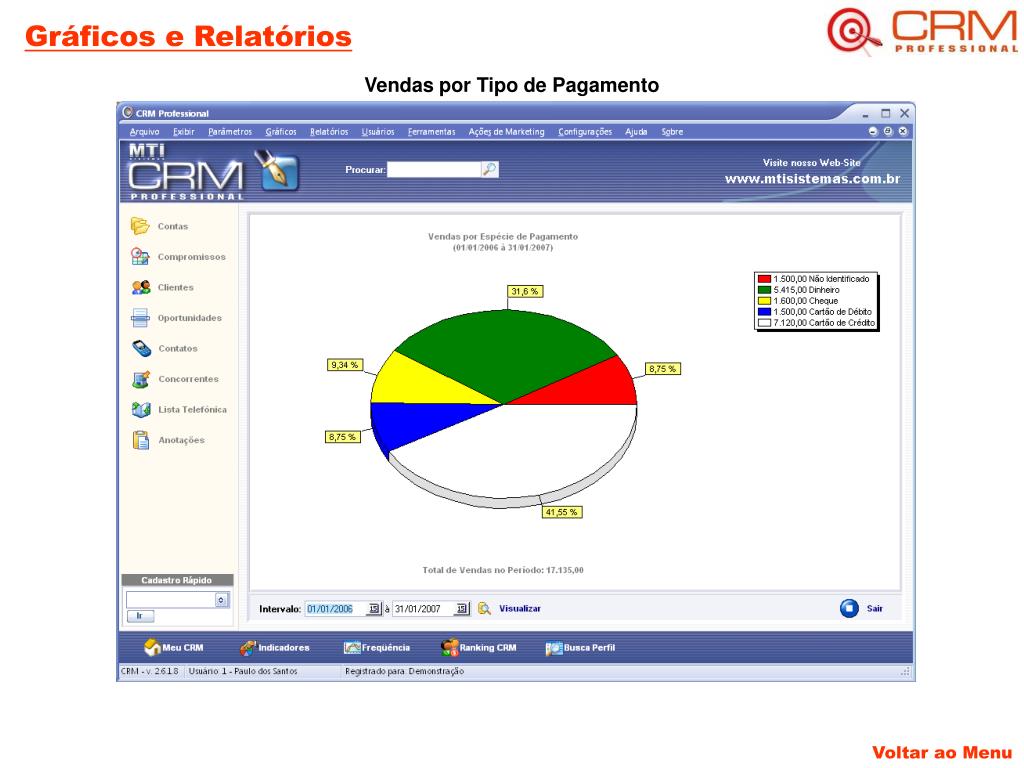
Task: Click in the Procurar search field
Action: point(434,170)
